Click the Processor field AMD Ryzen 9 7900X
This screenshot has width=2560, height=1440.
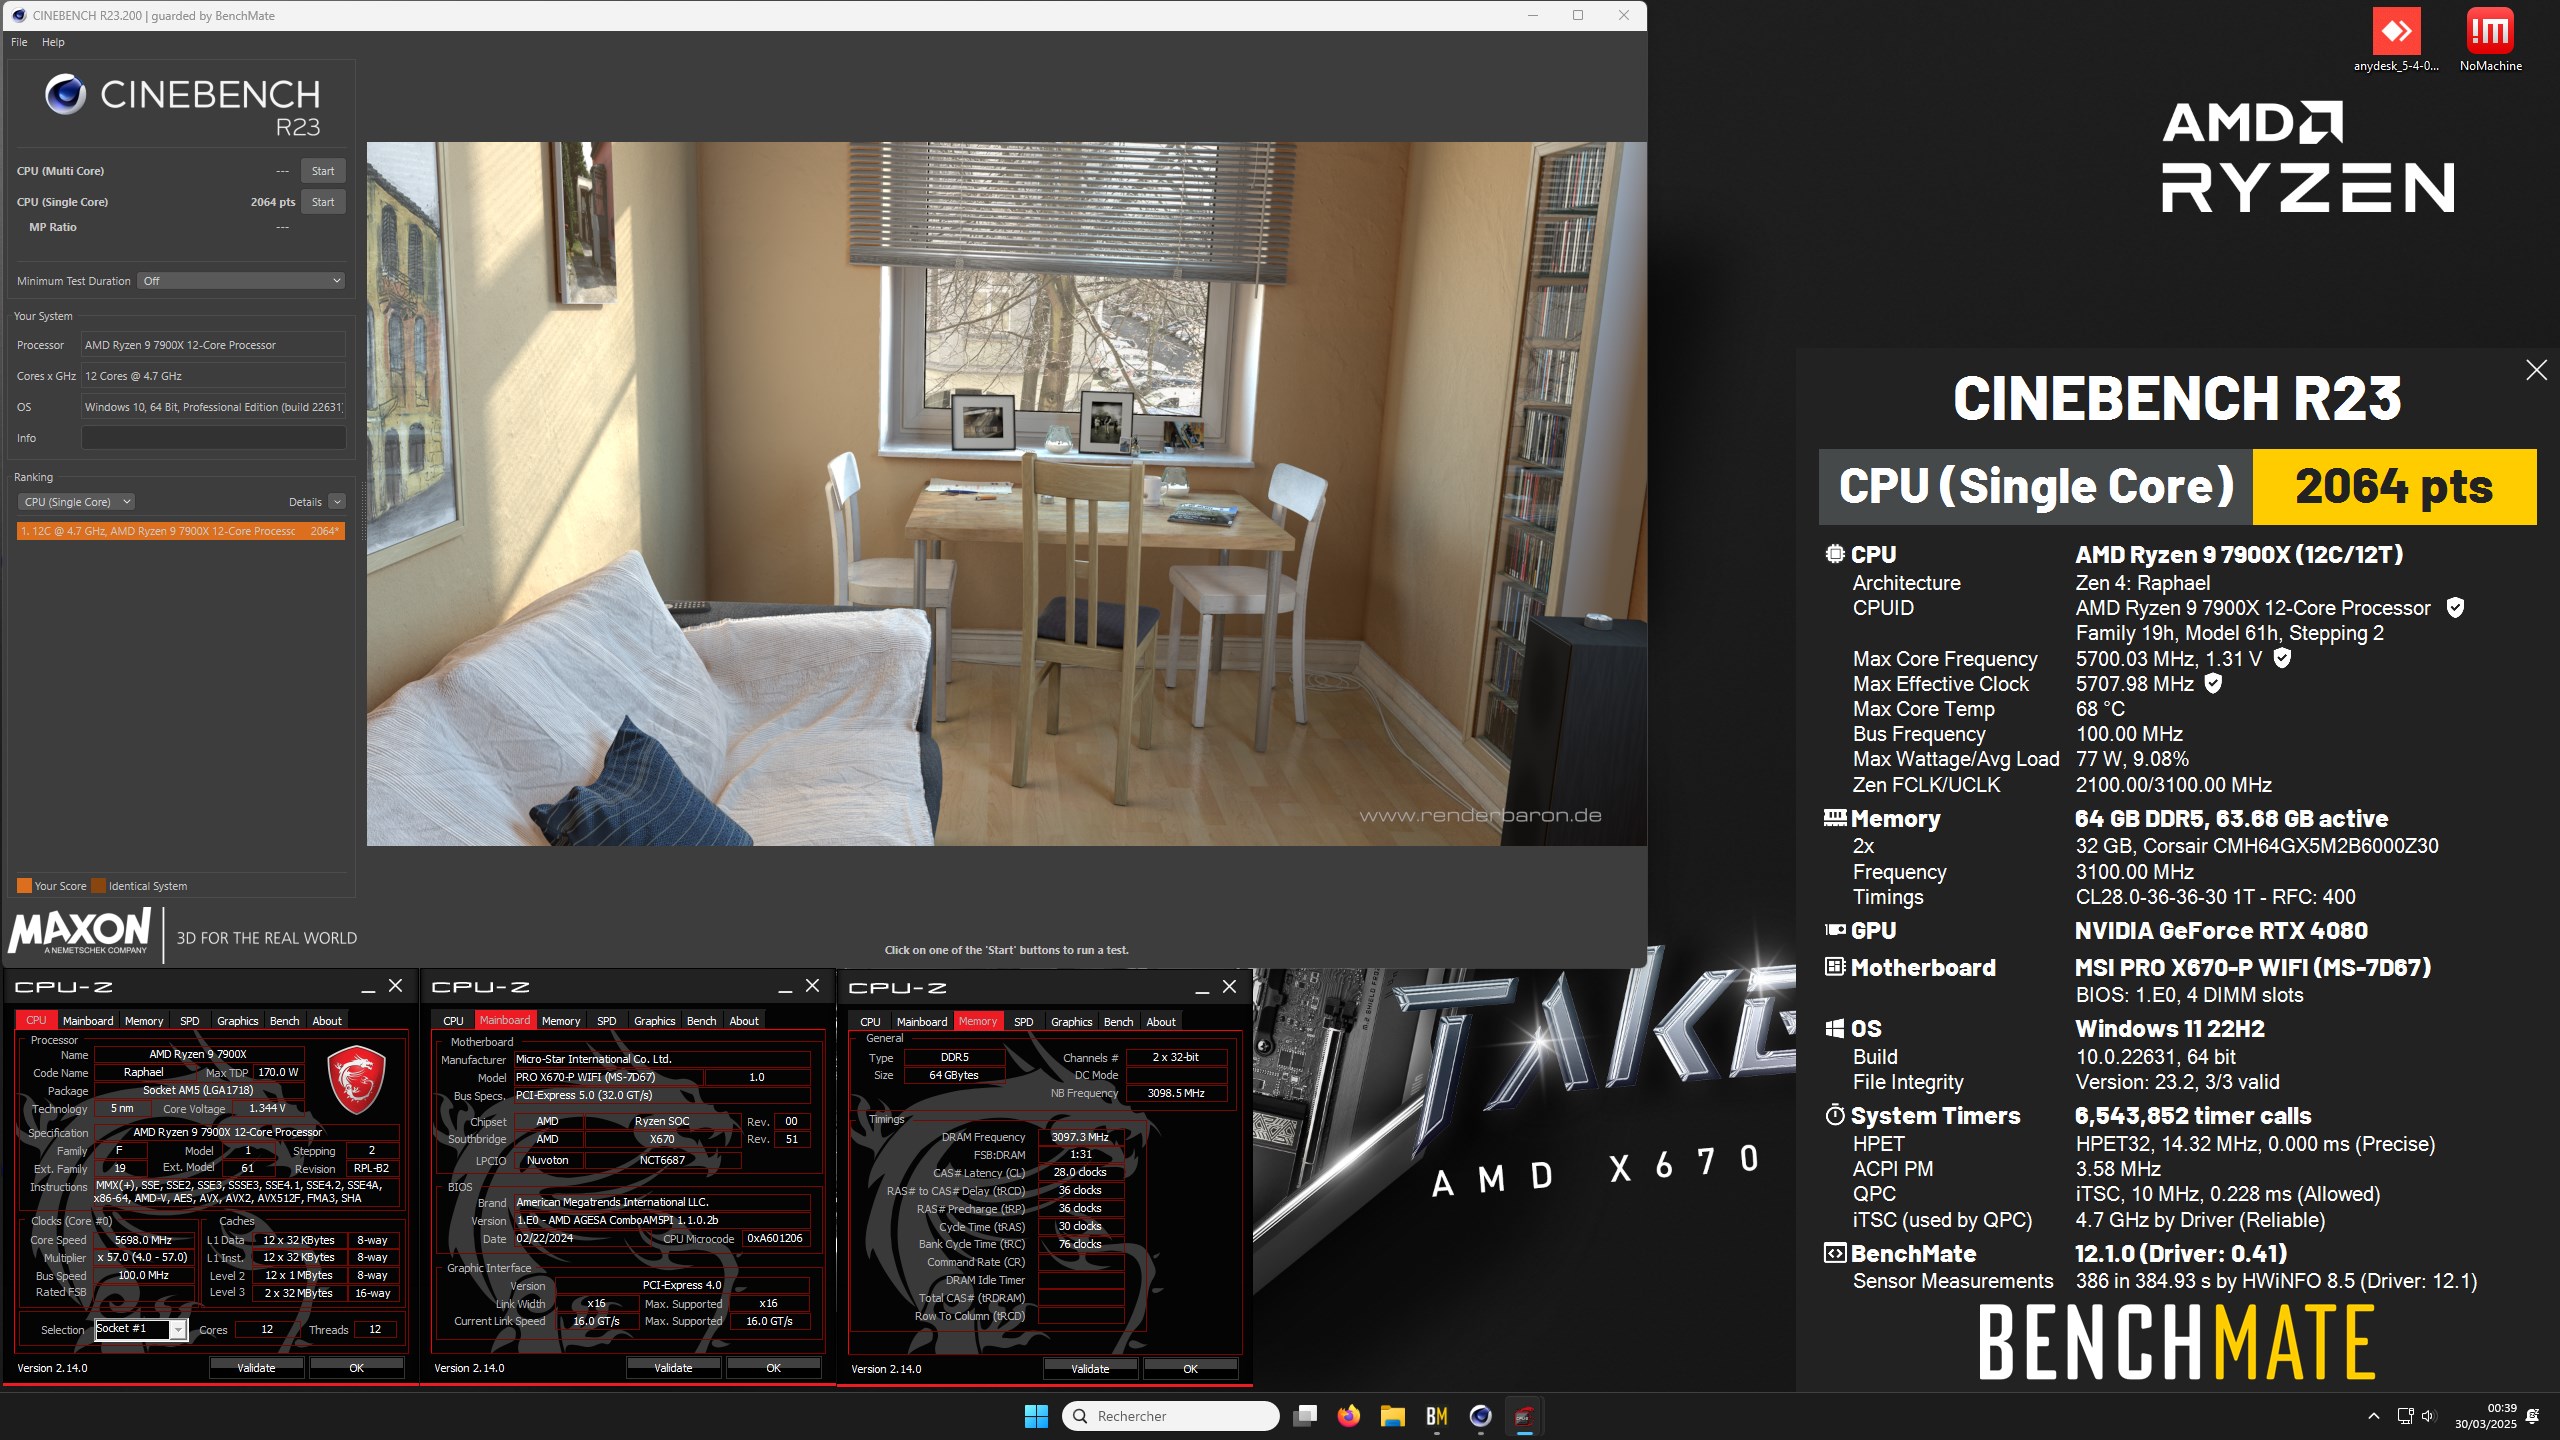pos(213,345)
